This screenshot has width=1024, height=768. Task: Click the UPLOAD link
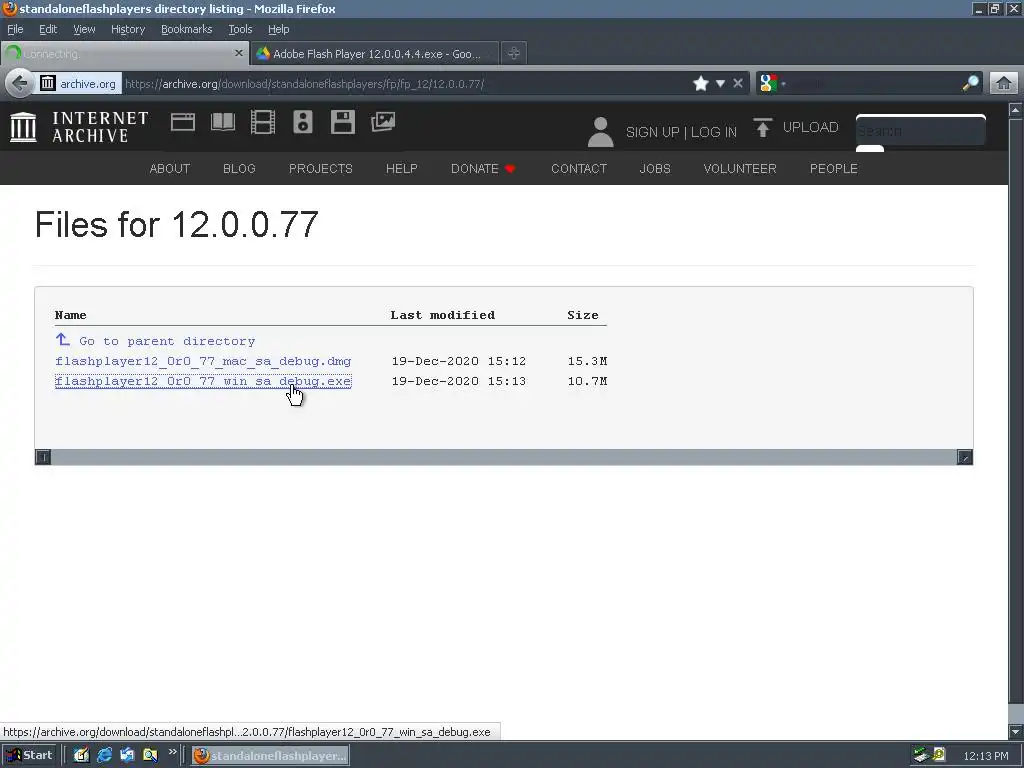click(810, 127)
